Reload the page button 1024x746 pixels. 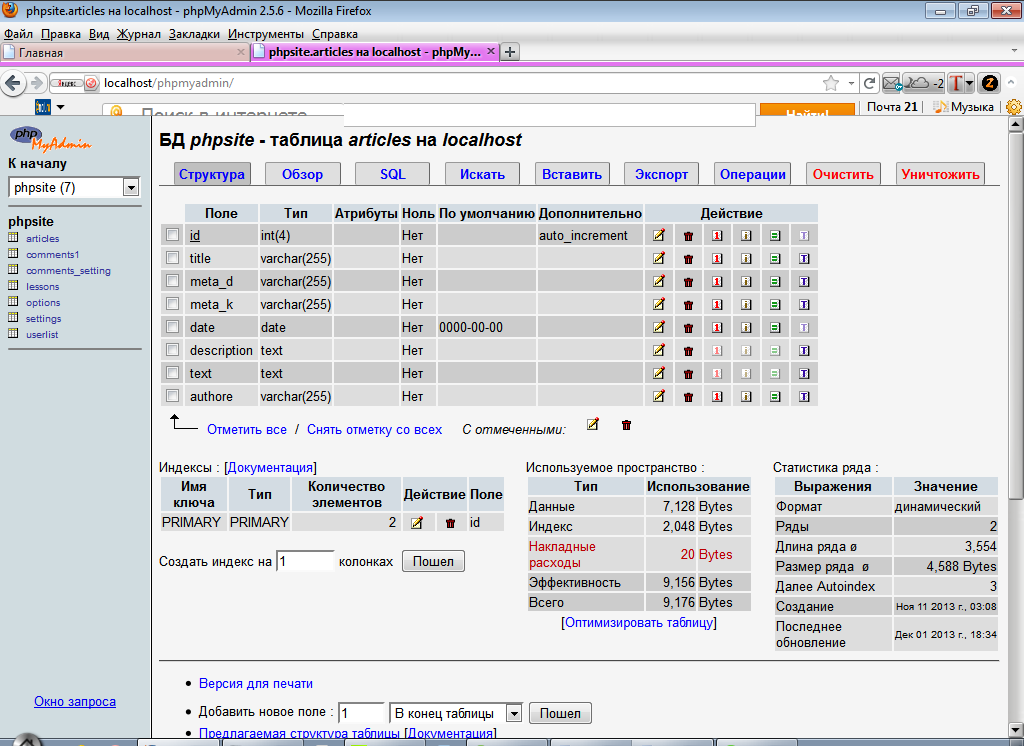(x=869, y=83)
